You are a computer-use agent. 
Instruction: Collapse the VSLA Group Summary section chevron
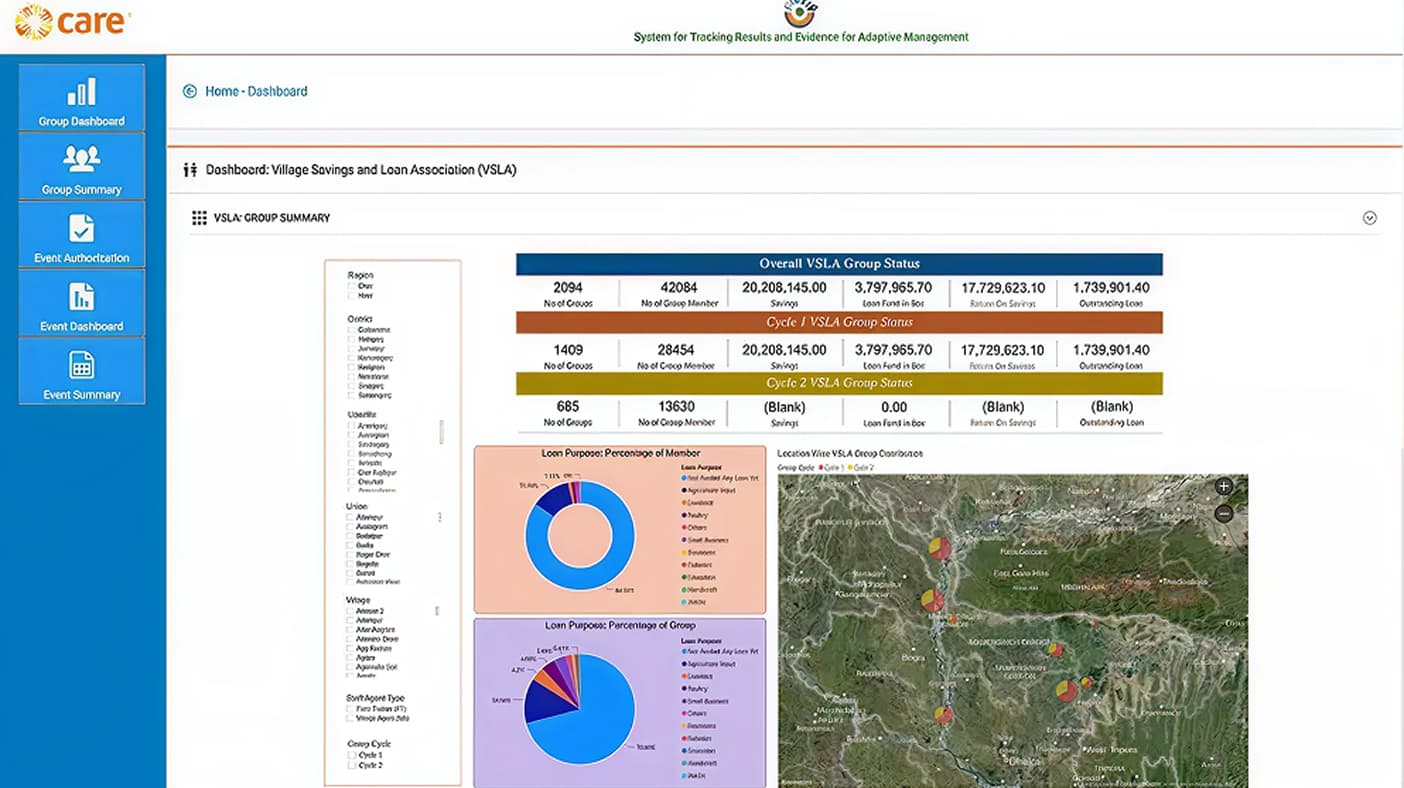(x=1369, y=217)
